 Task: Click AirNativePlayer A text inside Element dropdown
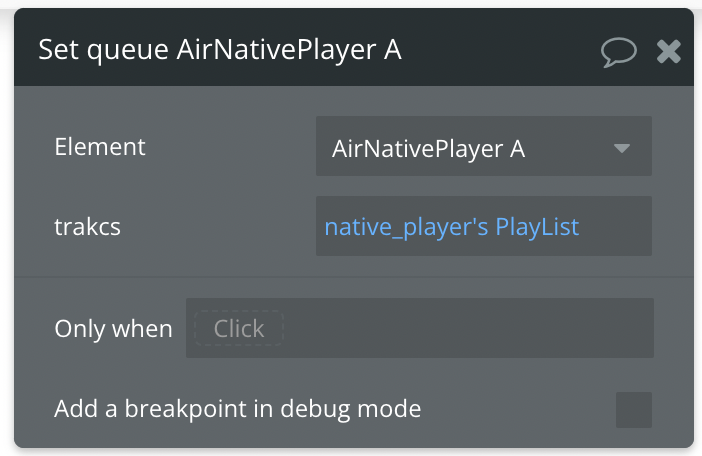[x=428, y=149]
